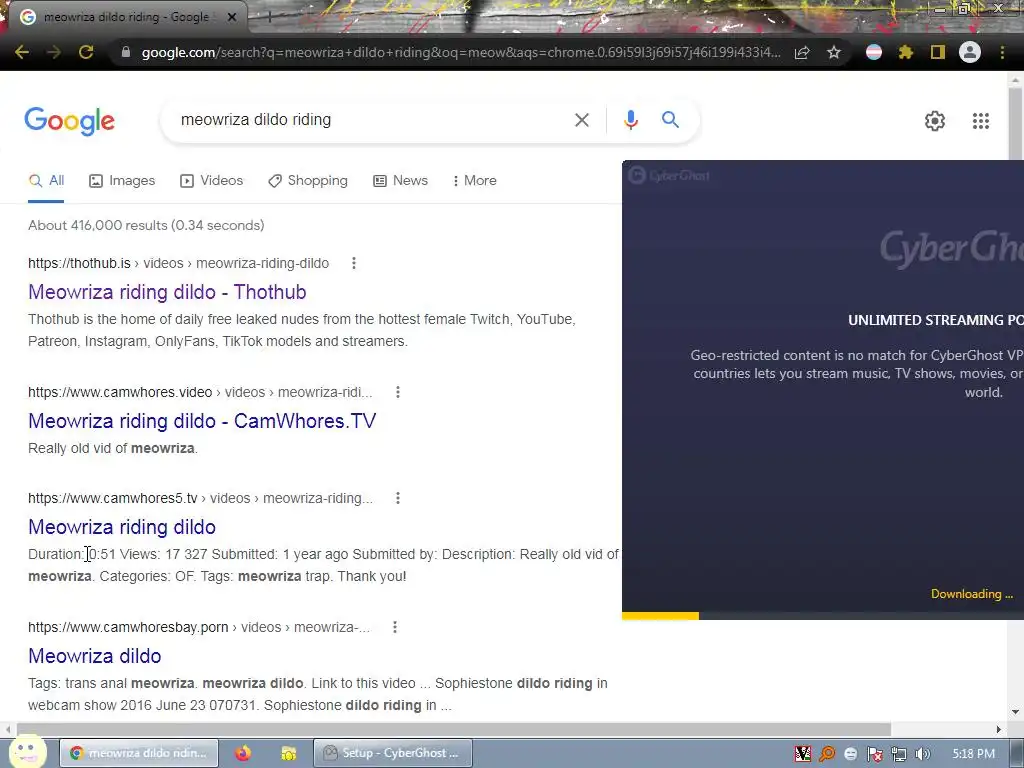Share this page from the address bar
The image size is (1024, 768).
click(x=802, y=52)
